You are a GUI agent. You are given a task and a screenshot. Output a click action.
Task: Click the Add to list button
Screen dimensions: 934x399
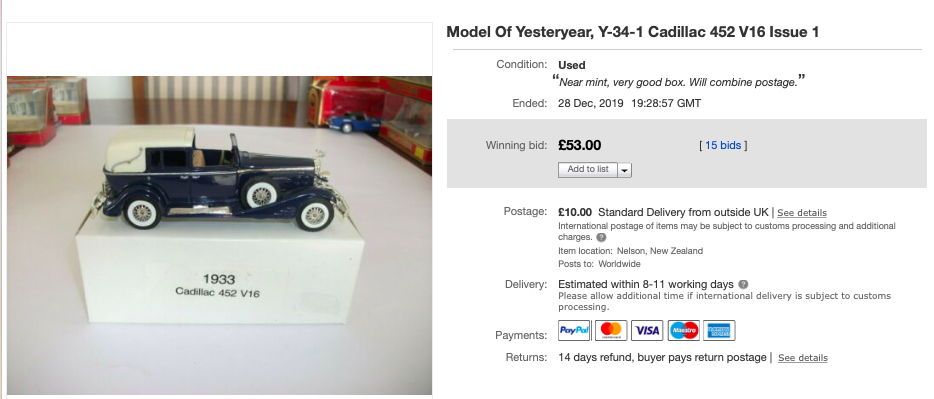(588, 170)
